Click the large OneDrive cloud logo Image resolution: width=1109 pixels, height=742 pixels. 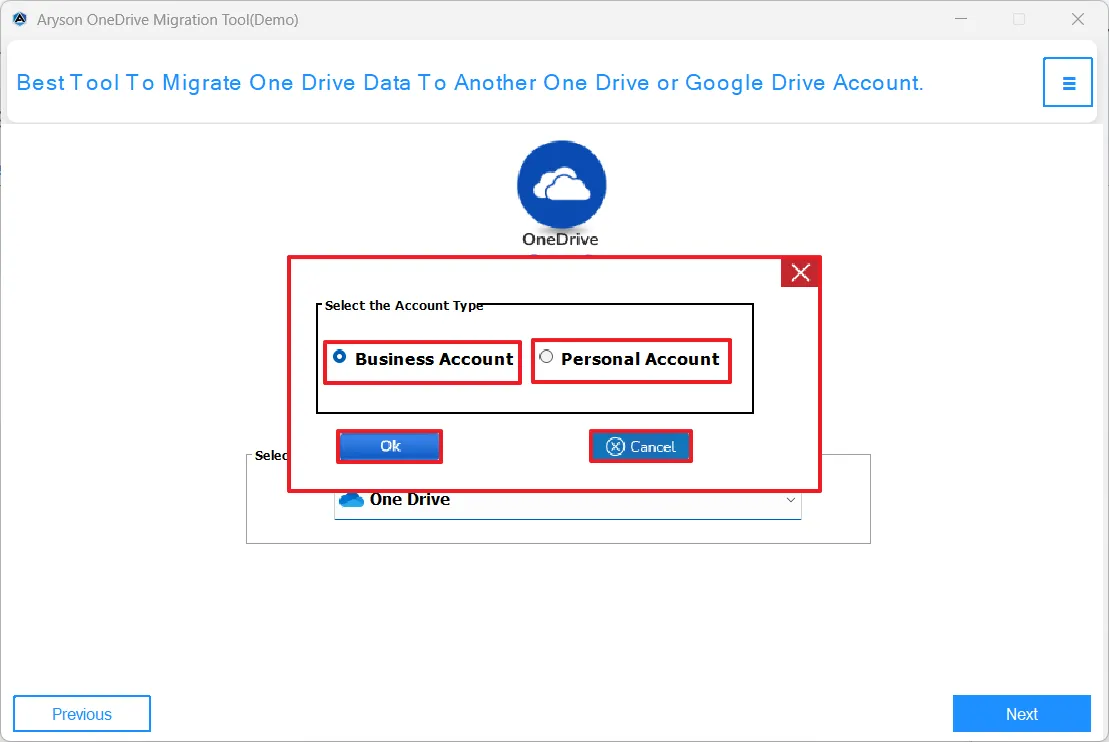tap(561, 185)
